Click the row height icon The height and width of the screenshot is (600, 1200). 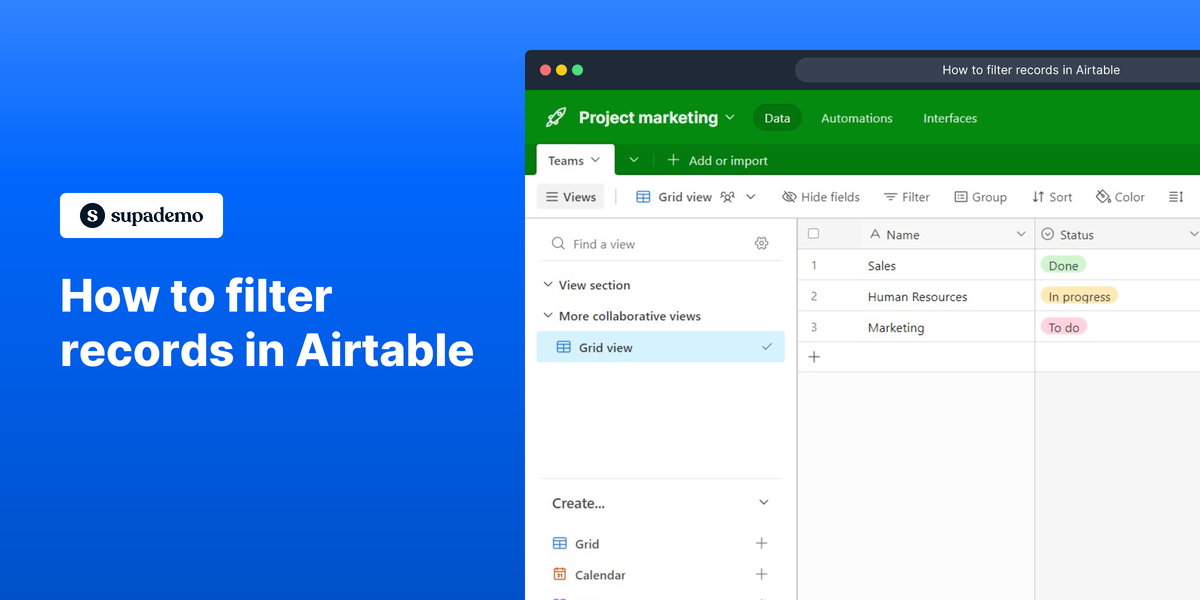click(x=1176, y=197)
